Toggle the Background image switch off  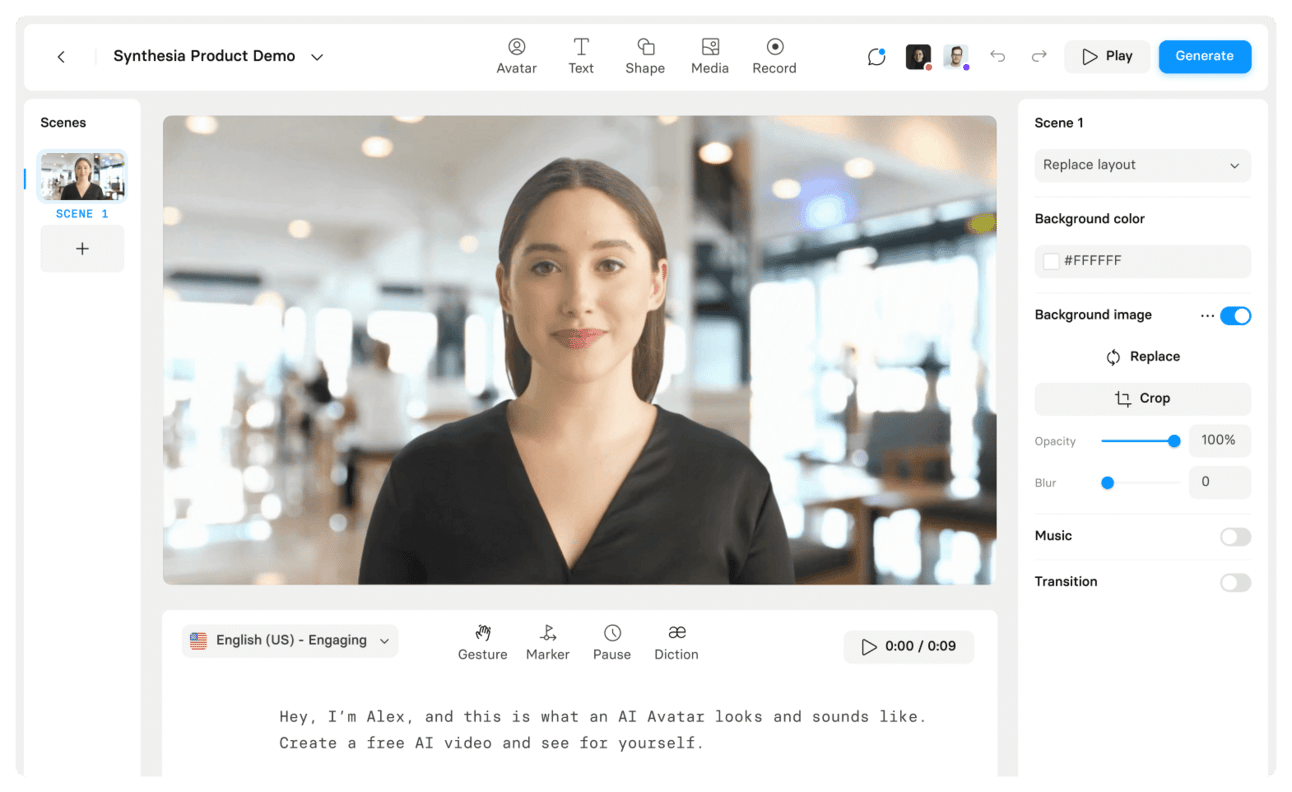(x=1235, y=316)
